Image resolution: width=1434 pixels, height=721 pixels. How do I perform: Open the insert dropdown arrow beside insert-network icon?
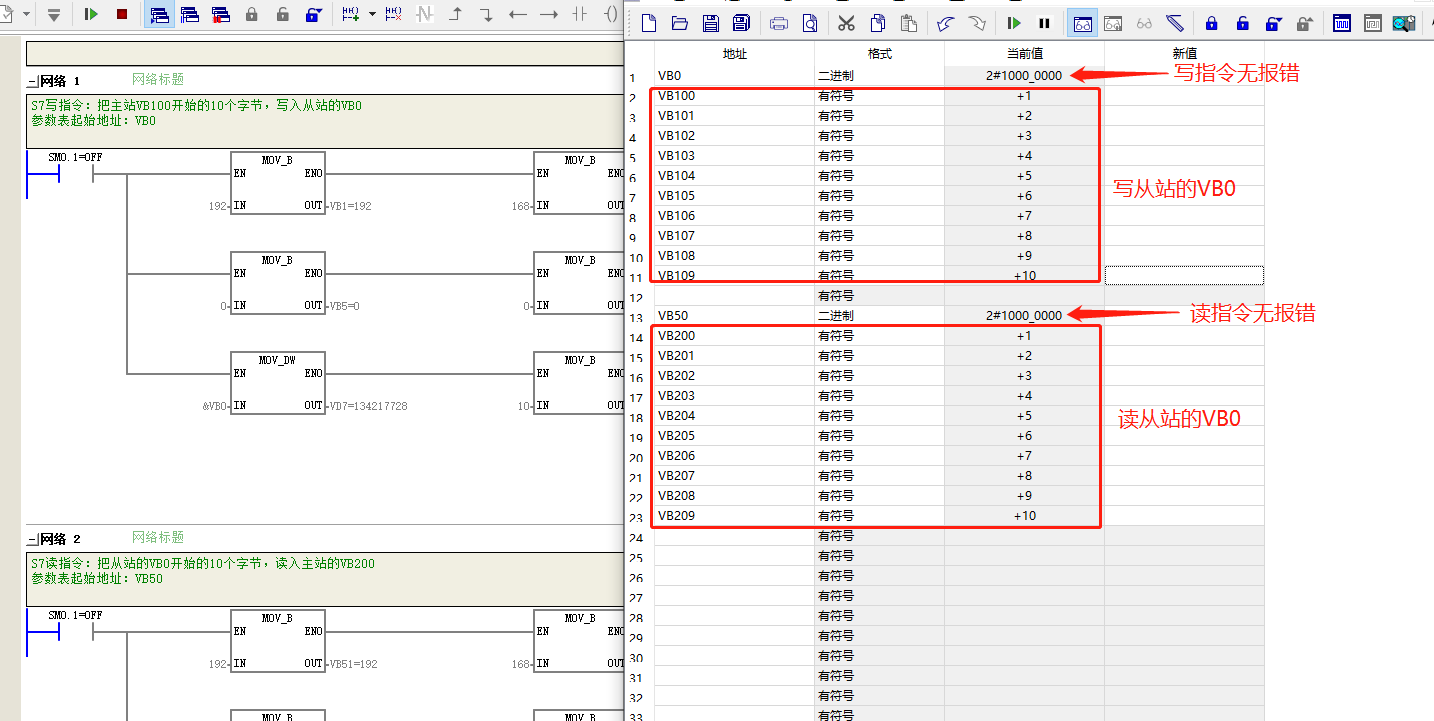point(372,14)
